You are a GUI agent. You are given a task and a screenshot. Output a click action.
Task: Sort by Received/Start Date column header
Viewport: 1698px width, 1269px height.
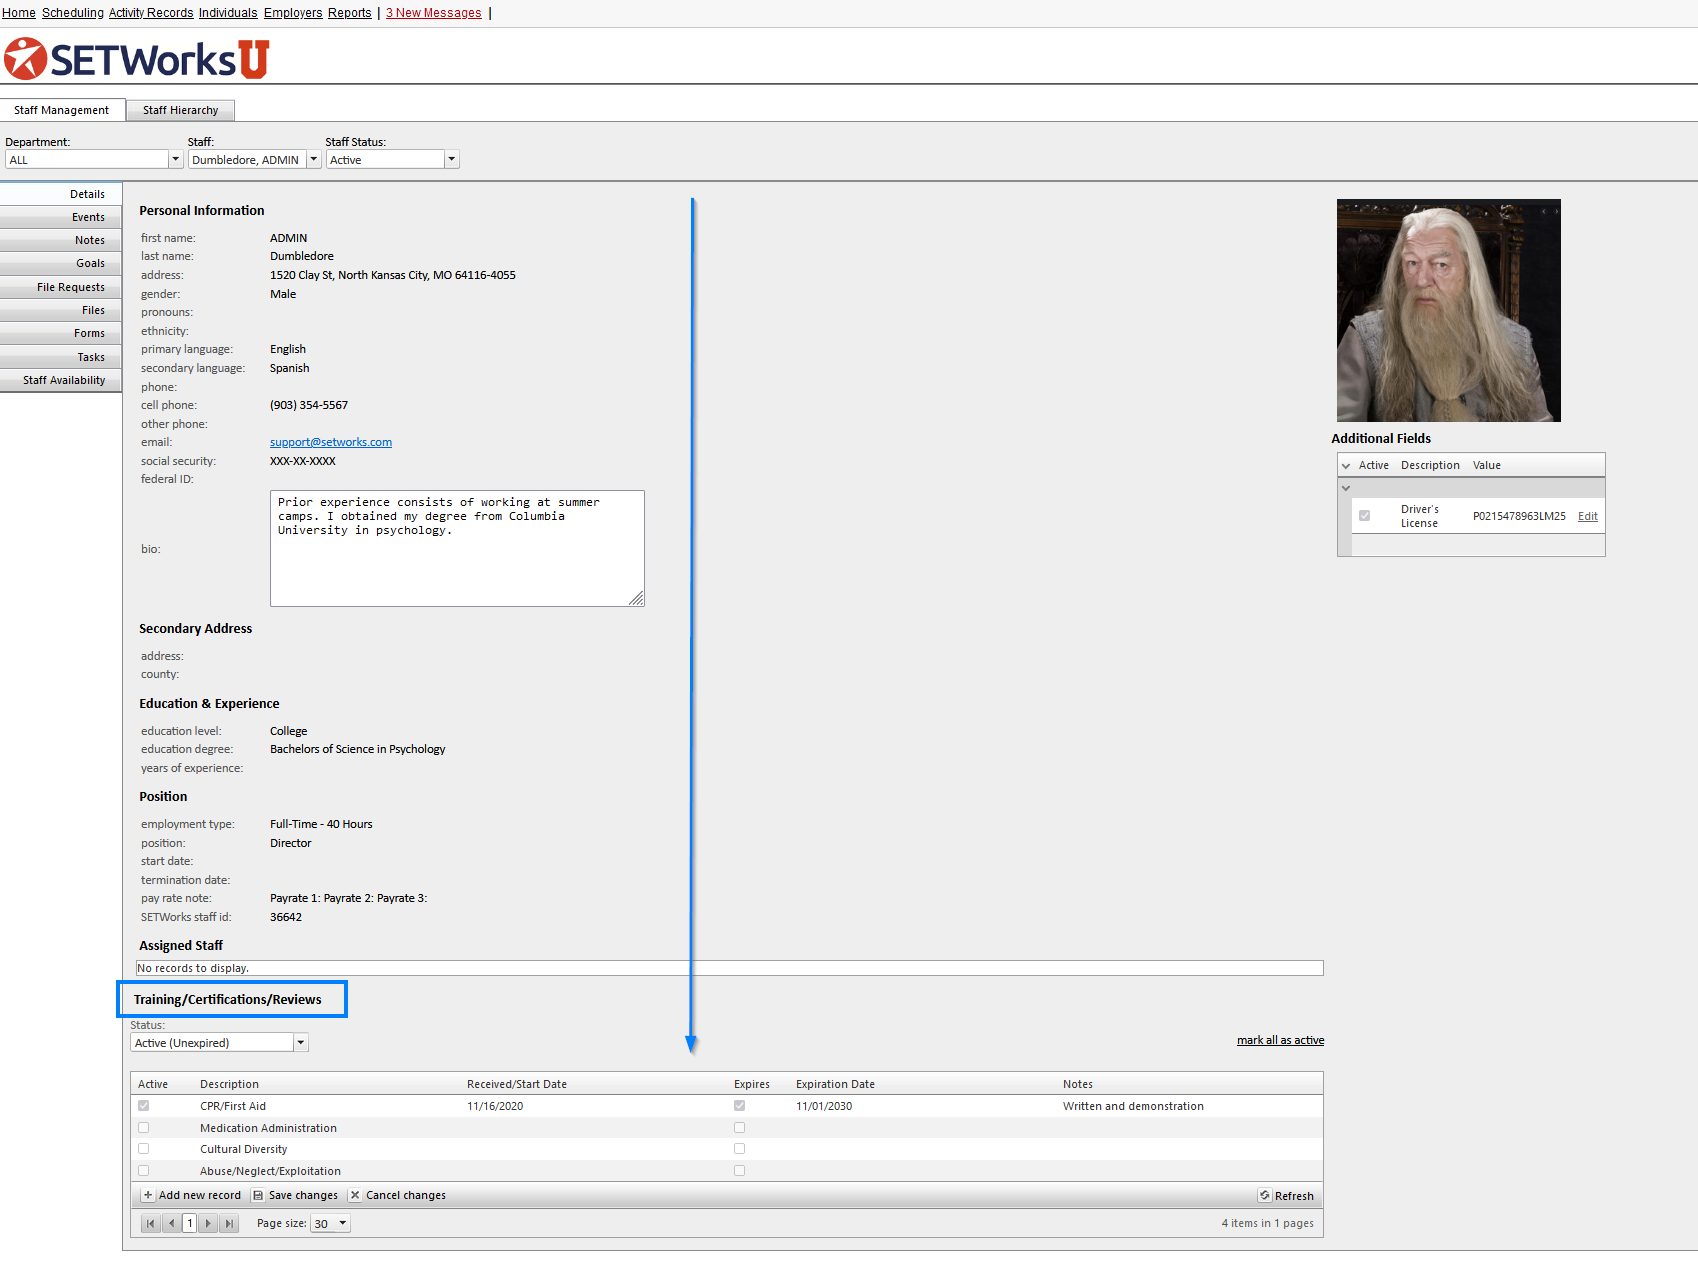click(517, 1084)
